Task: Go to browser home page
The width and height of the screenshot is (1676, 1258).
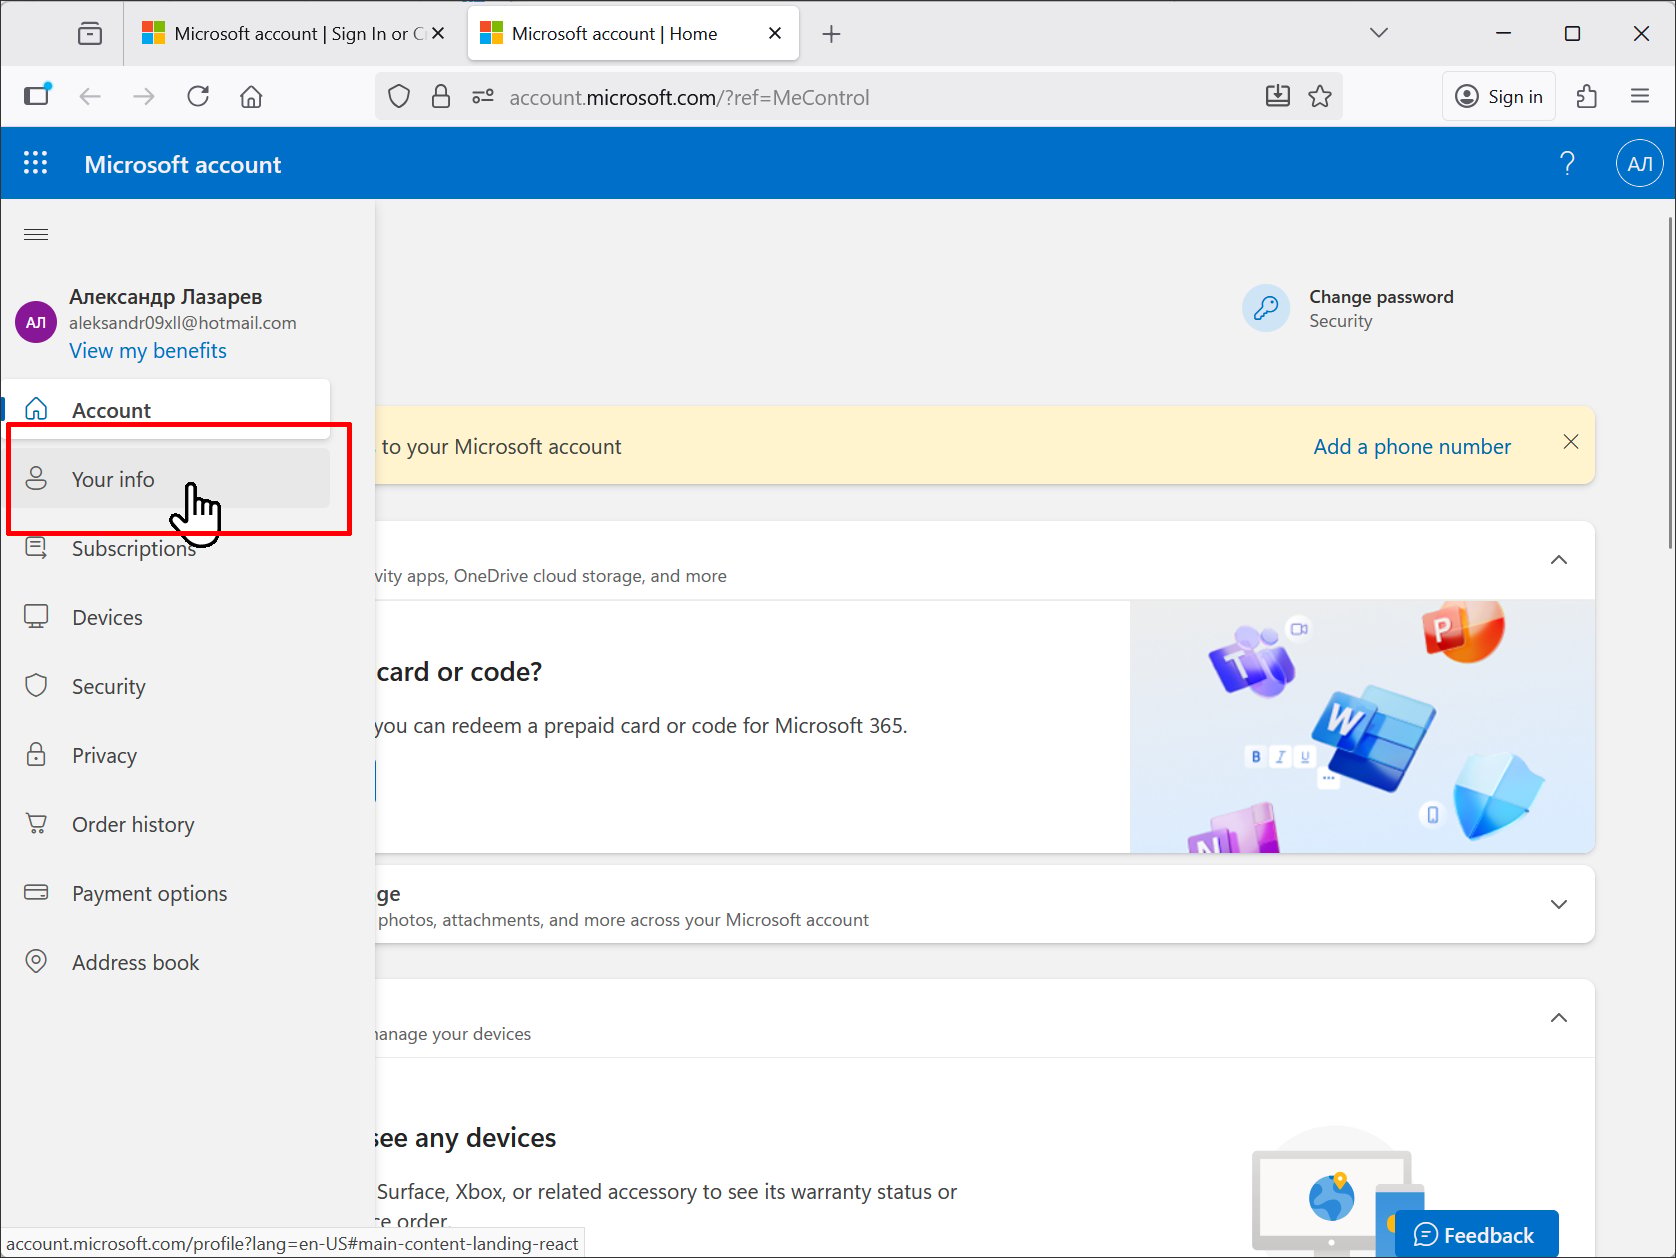Action: 251,97
